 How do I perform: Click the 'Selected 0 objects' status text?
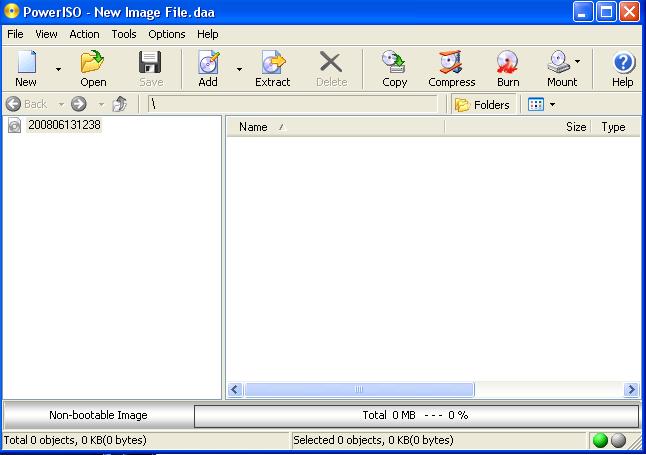373,440
